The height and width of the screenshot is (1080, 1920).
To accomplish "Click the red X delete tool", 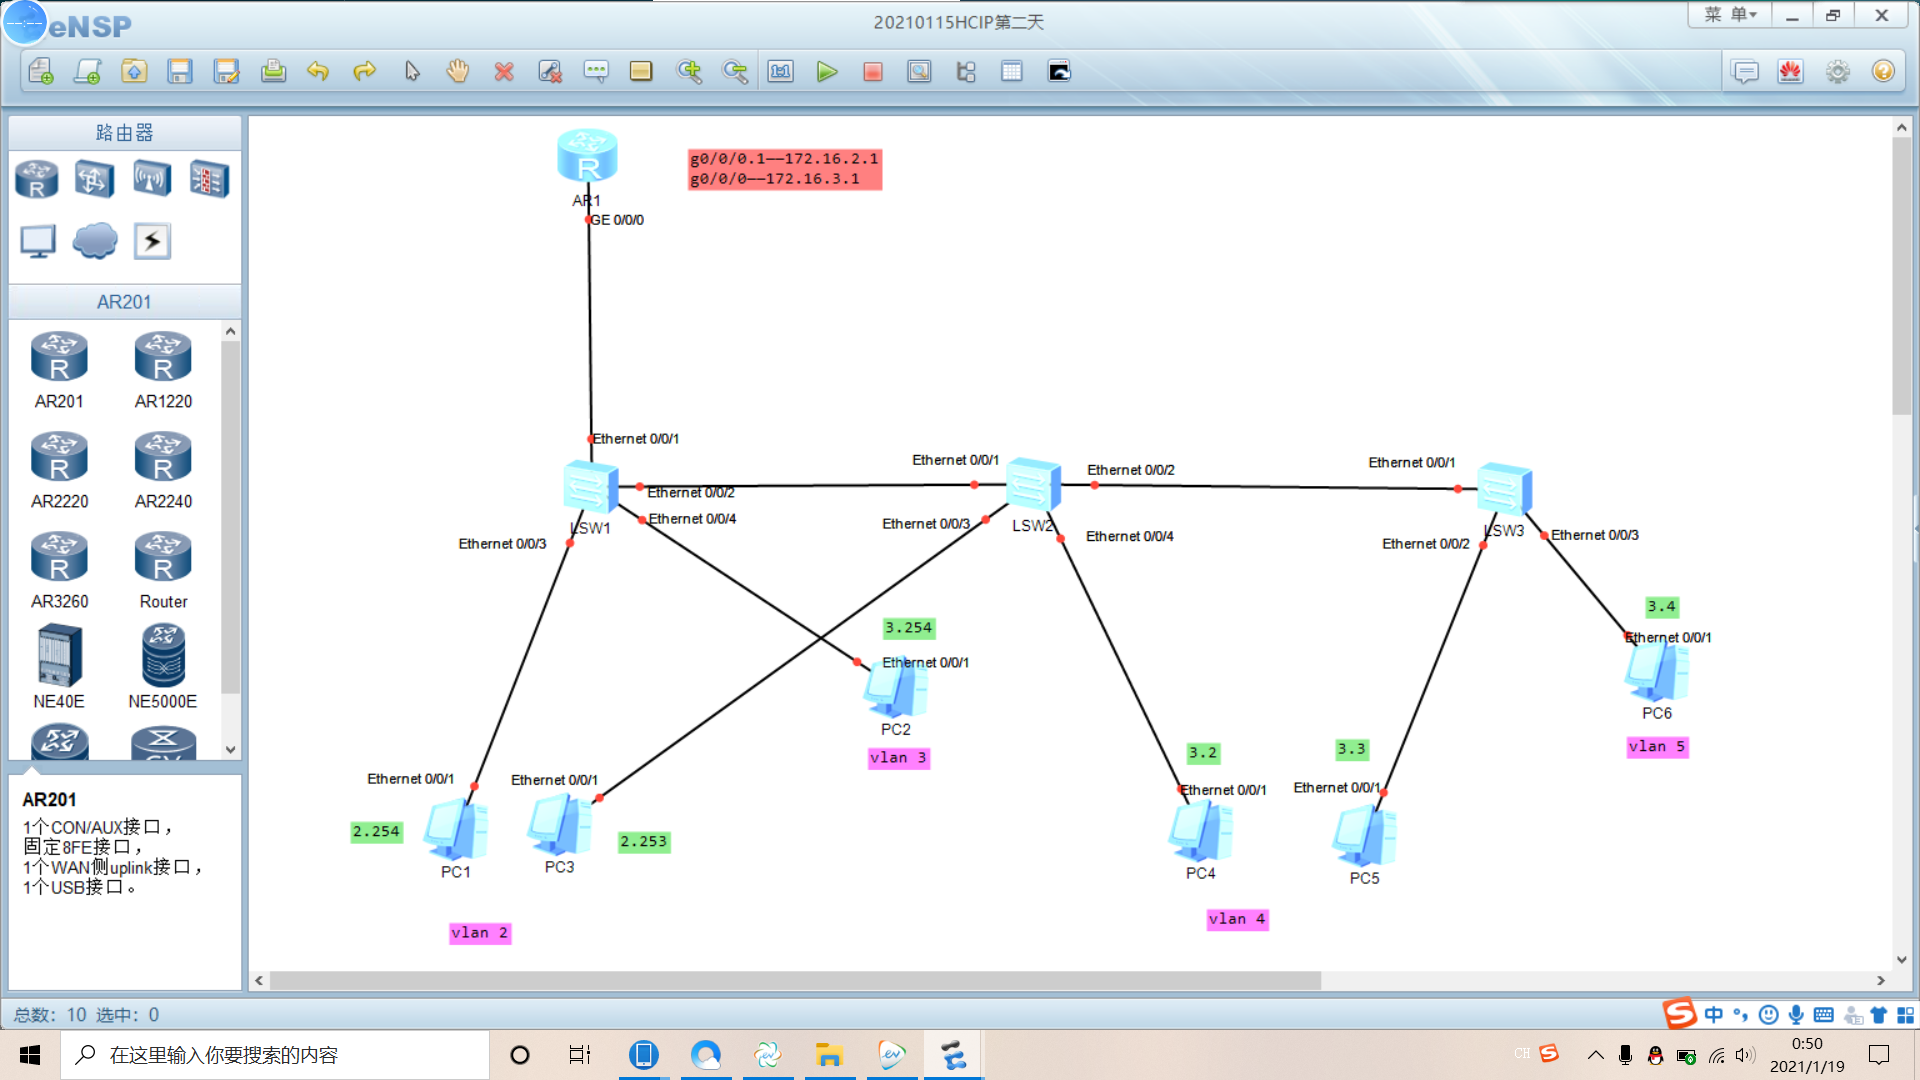I will (x=504, y=72).
